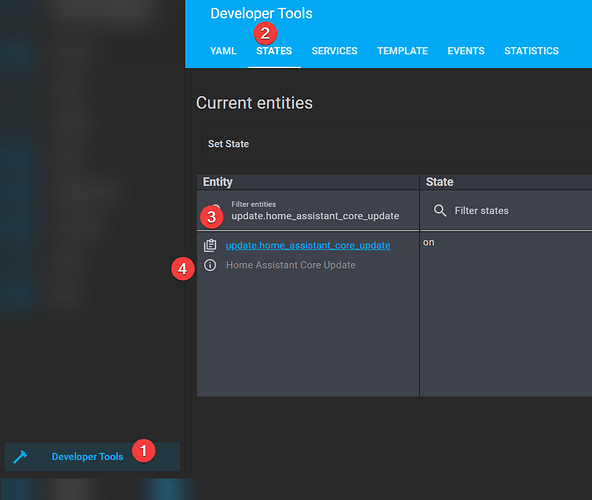
Task: Focus the Filter entities input field
Action: (308, 210)
